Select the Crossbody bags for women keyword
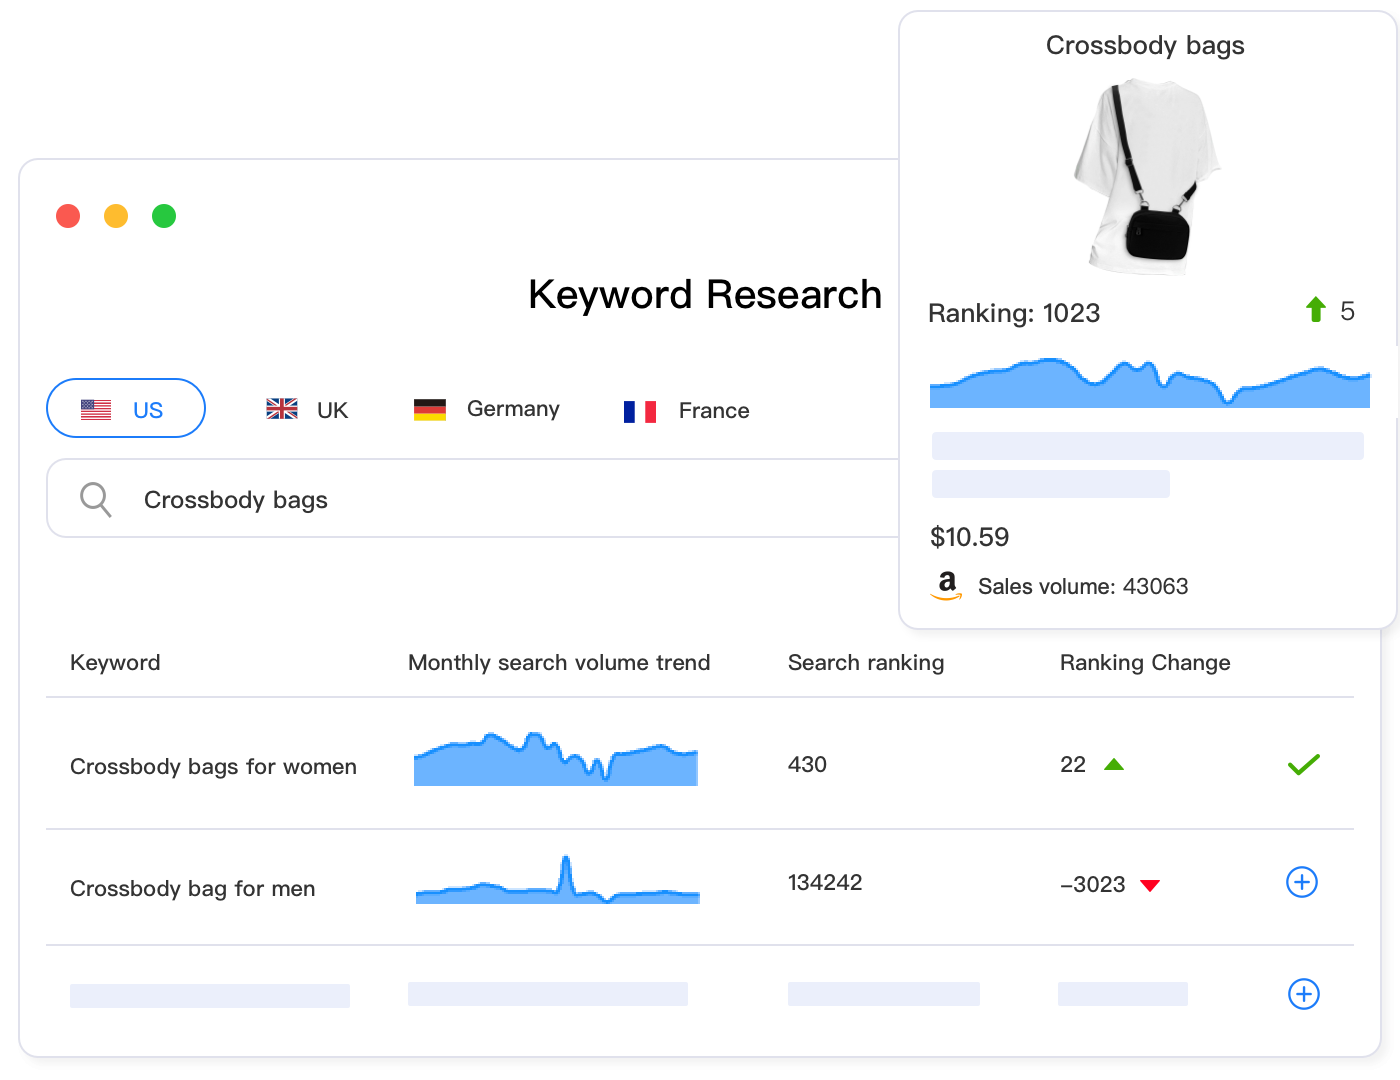 (213, 767)
